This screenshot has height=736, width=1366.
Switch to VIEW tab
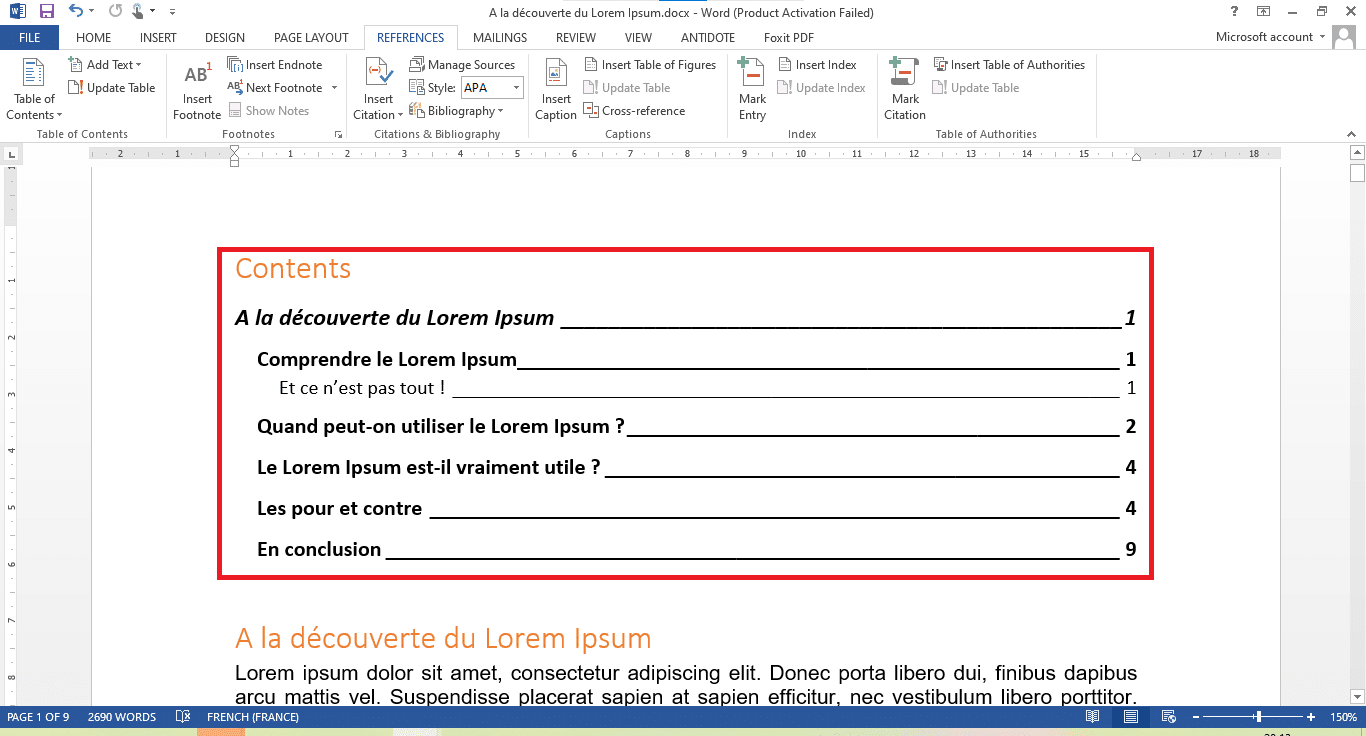pos(638,38)
